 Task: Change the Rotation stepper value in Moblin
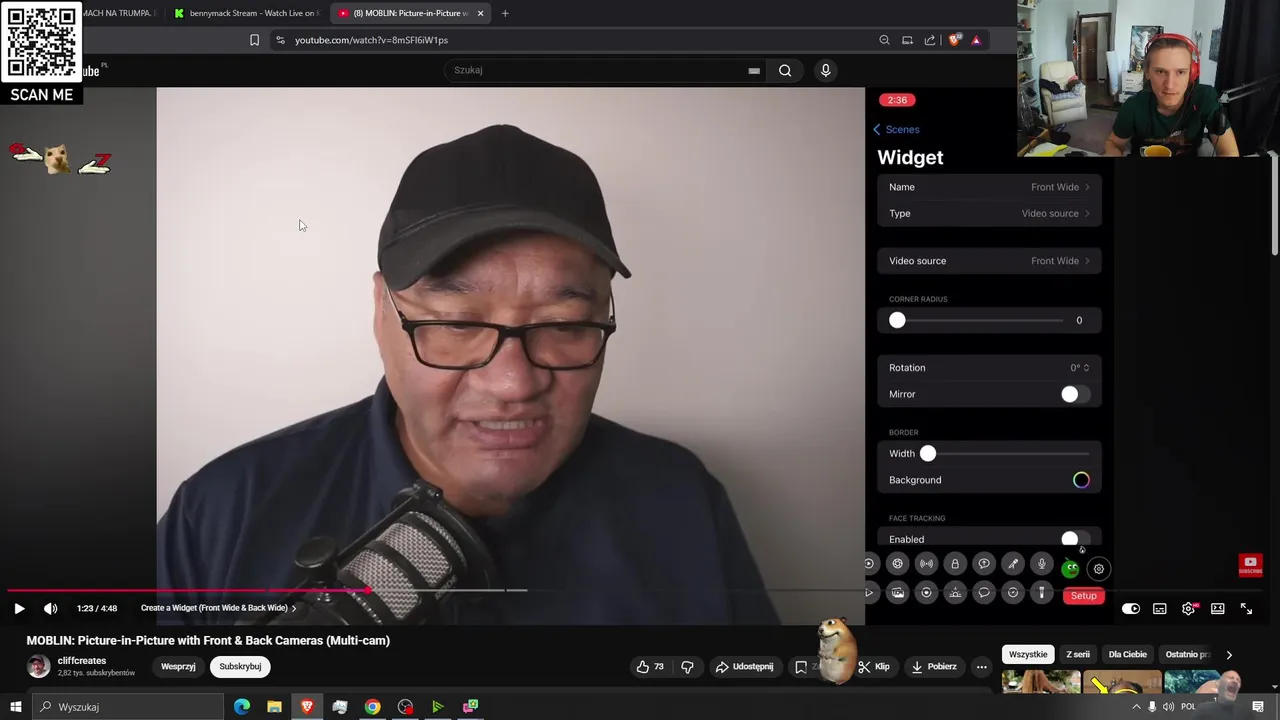1081,368
